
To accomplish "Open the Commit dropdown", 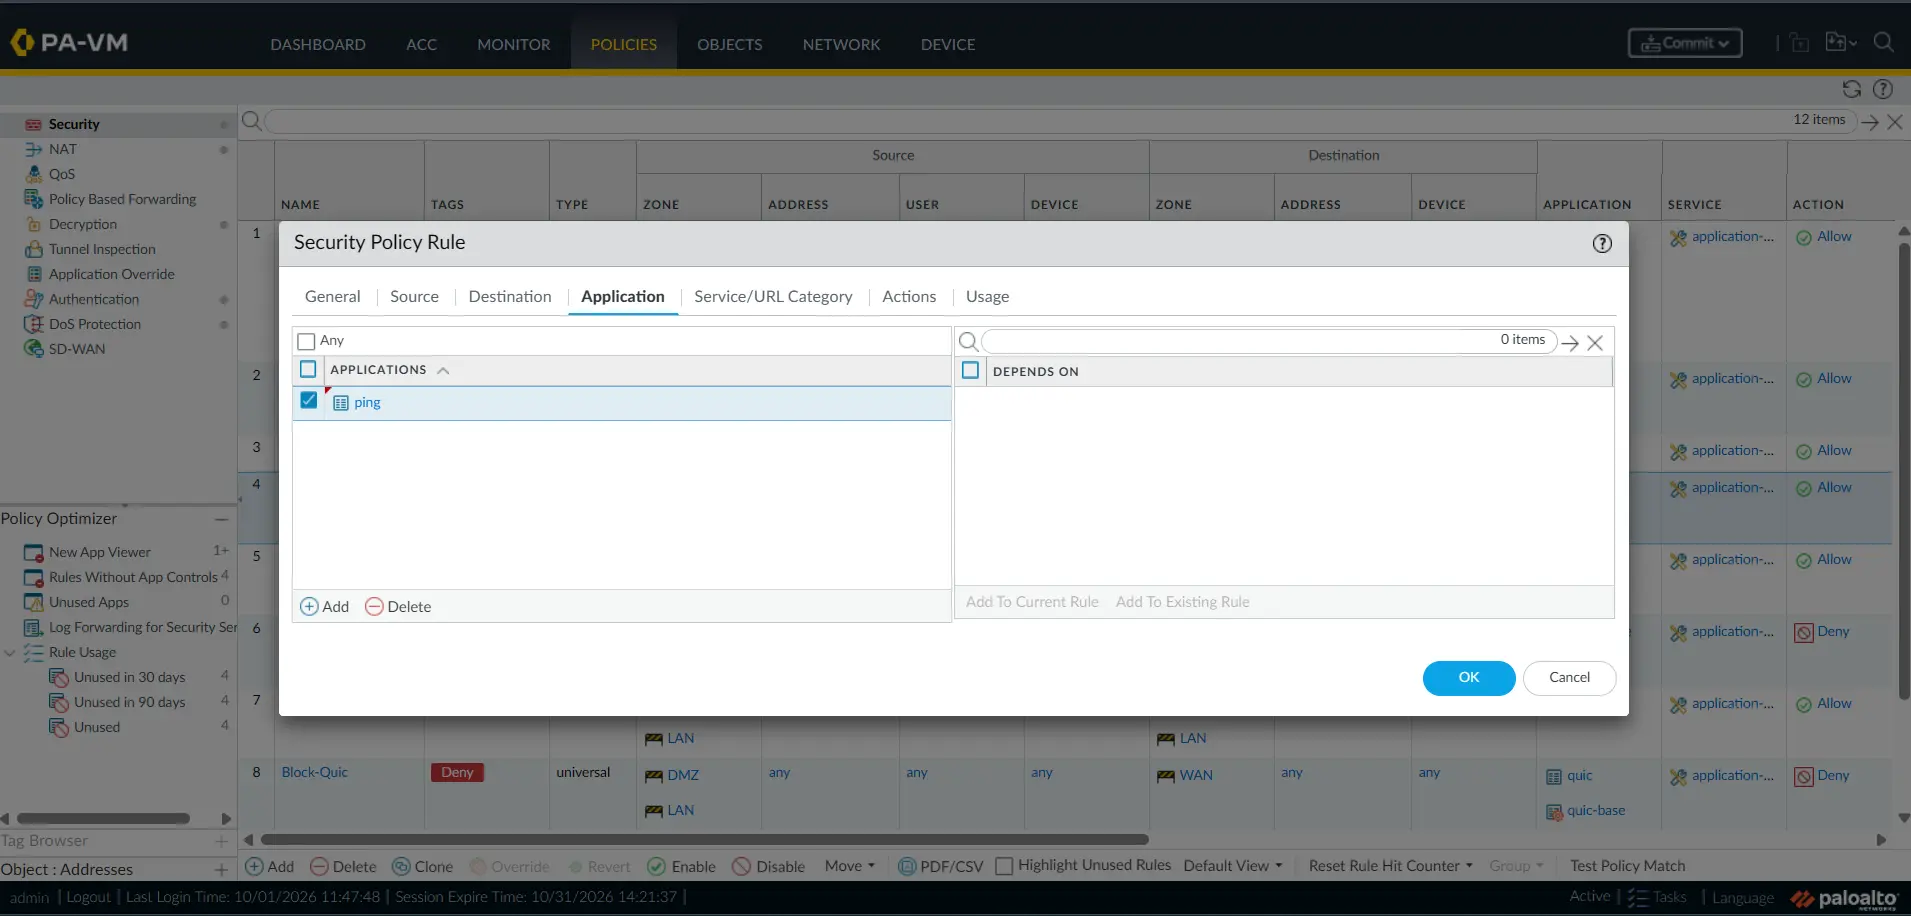I will [1685, 43].
